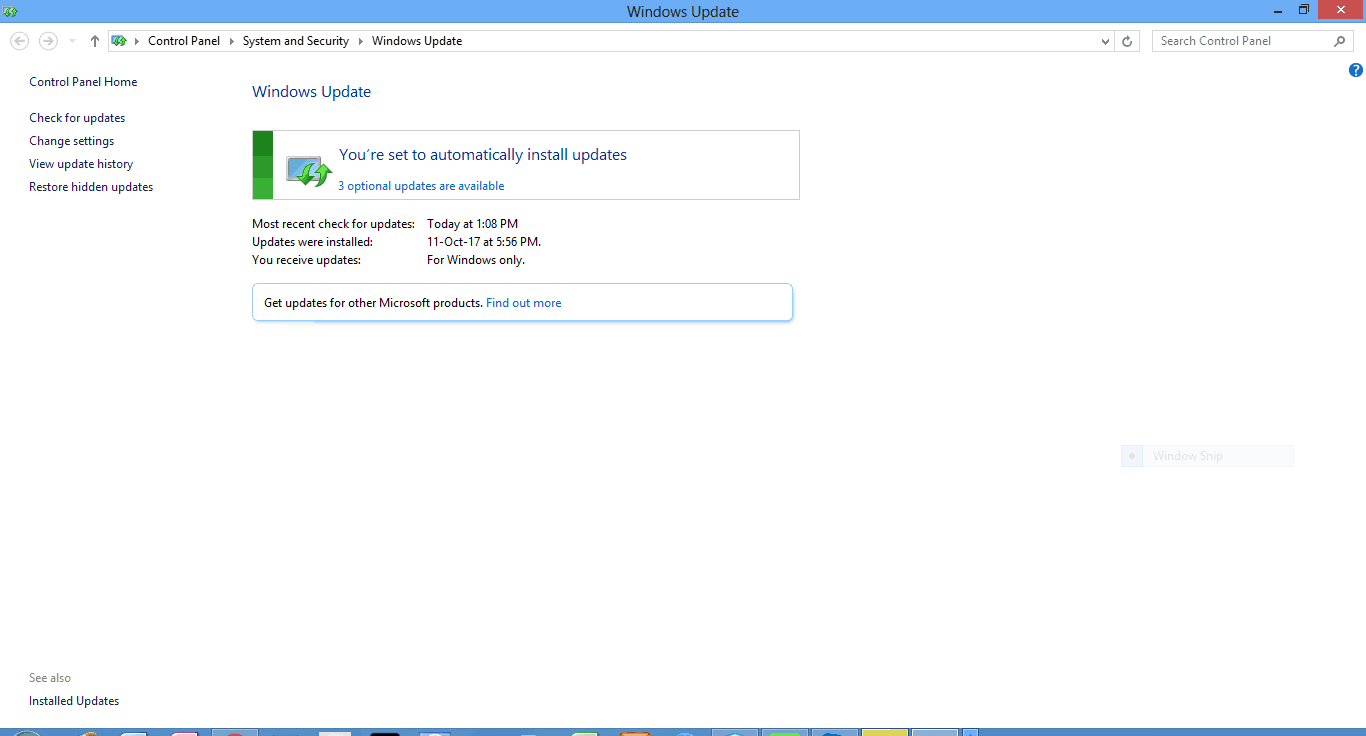Click 'Updates were installed:' label
Image resolution: width=1366 pixels, height=736 pixels.
point(312,242)
